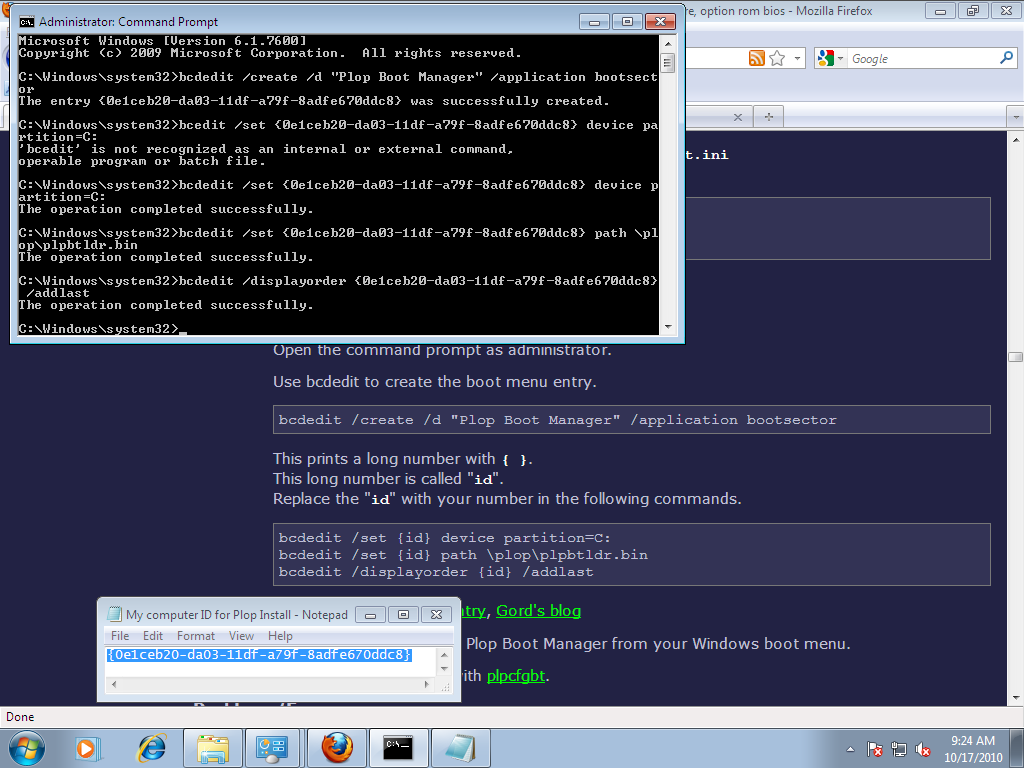This screenshot has width=1024, height=768.
Task: Click Command Prompt scrollbar up arrow
Action: pyautogui.click(x=667, y=44)
